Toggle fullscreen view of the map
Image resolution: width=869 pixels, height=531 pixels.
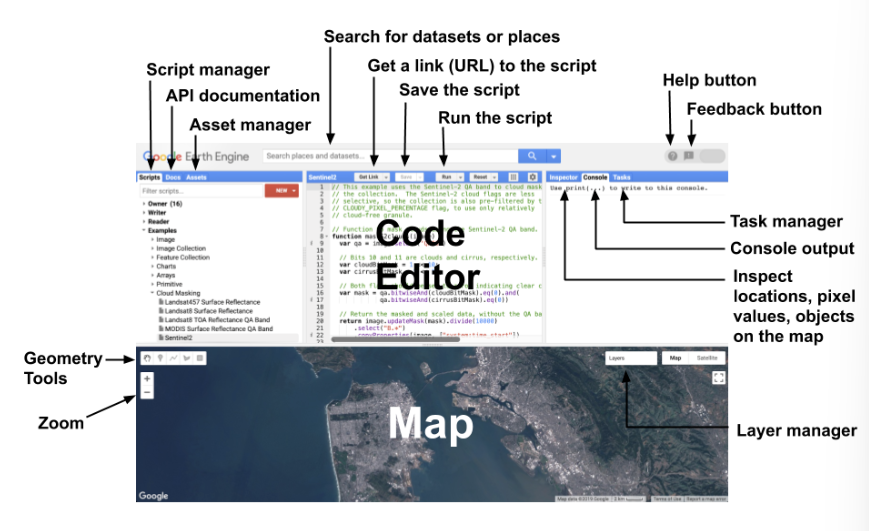(718, 378)
